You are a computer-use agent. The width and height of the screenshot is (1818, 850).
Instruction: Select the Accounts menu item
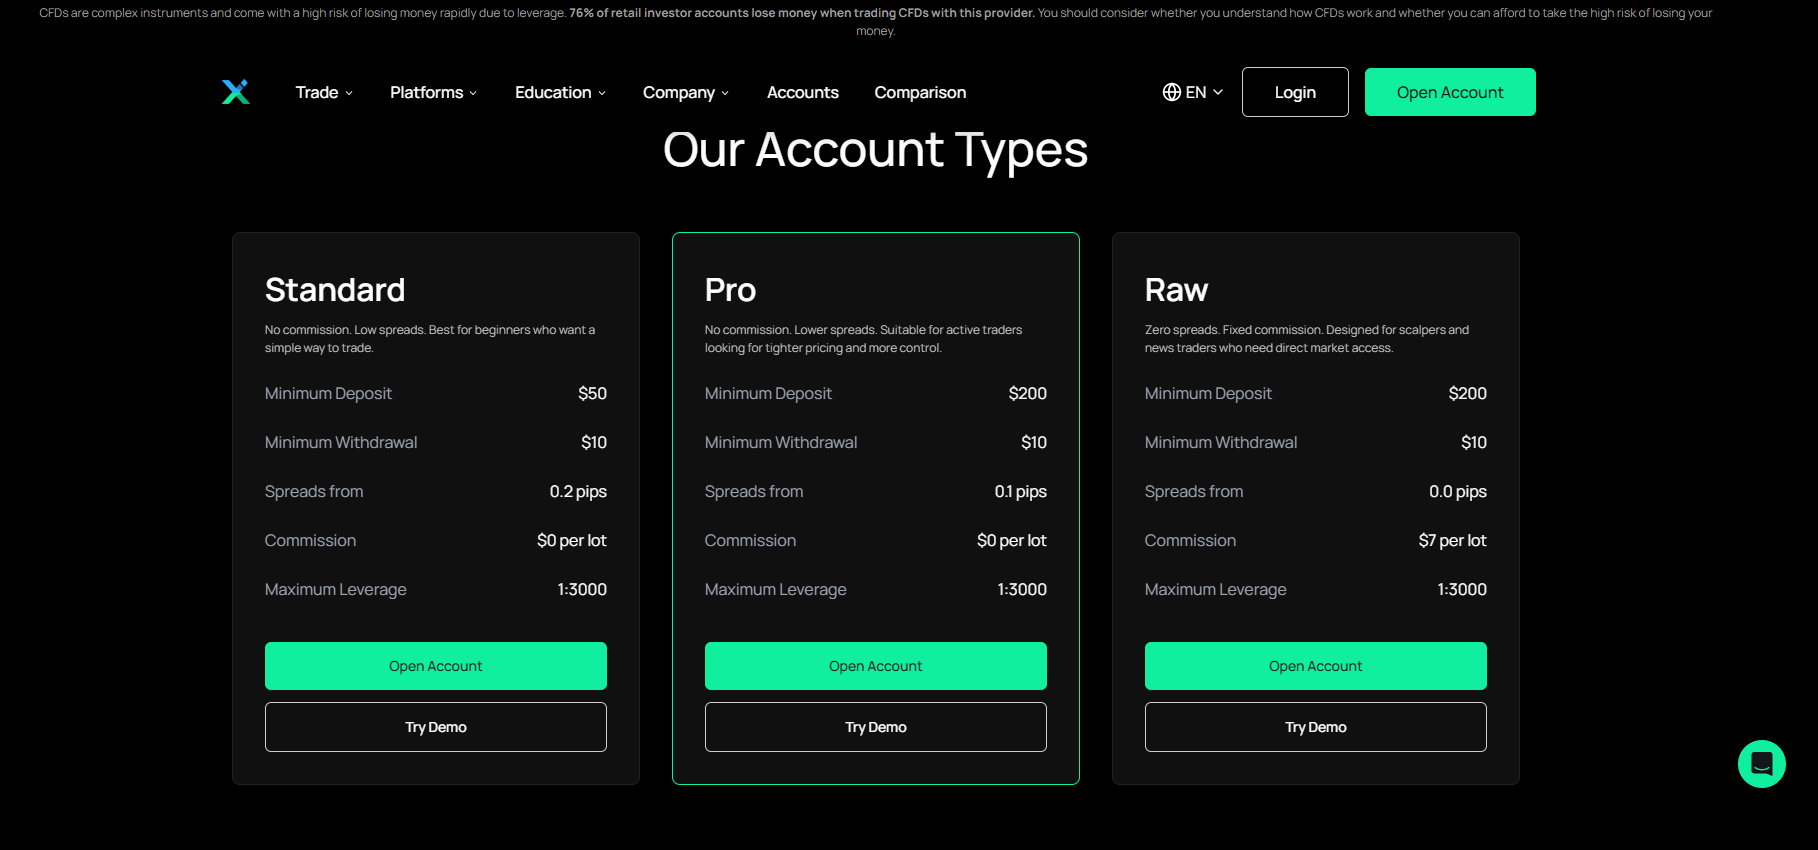tap(802, 92)
